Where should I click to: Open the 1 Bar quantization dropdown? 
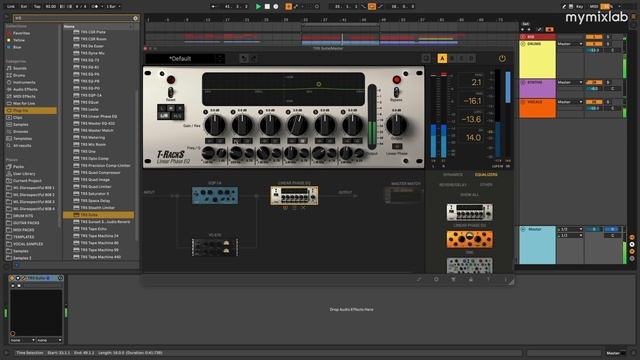(113, 7)
